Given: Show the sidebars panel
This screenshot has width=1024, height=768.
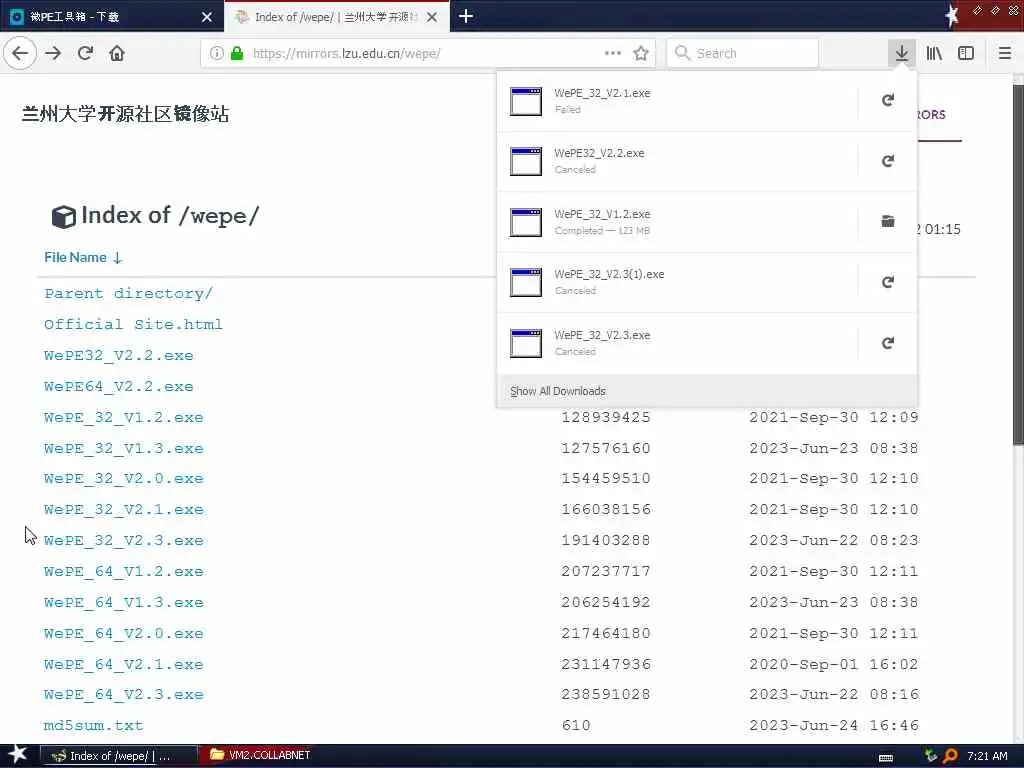Looking at the screenshot, I should coord(966,53).
